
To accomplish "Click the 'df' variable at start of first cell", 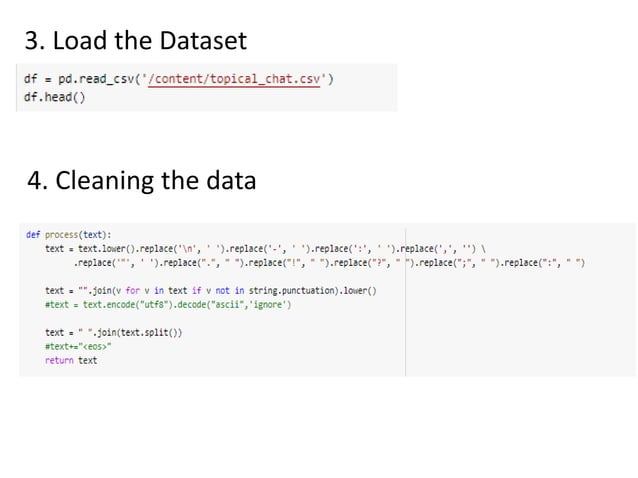I will [31, 79].
